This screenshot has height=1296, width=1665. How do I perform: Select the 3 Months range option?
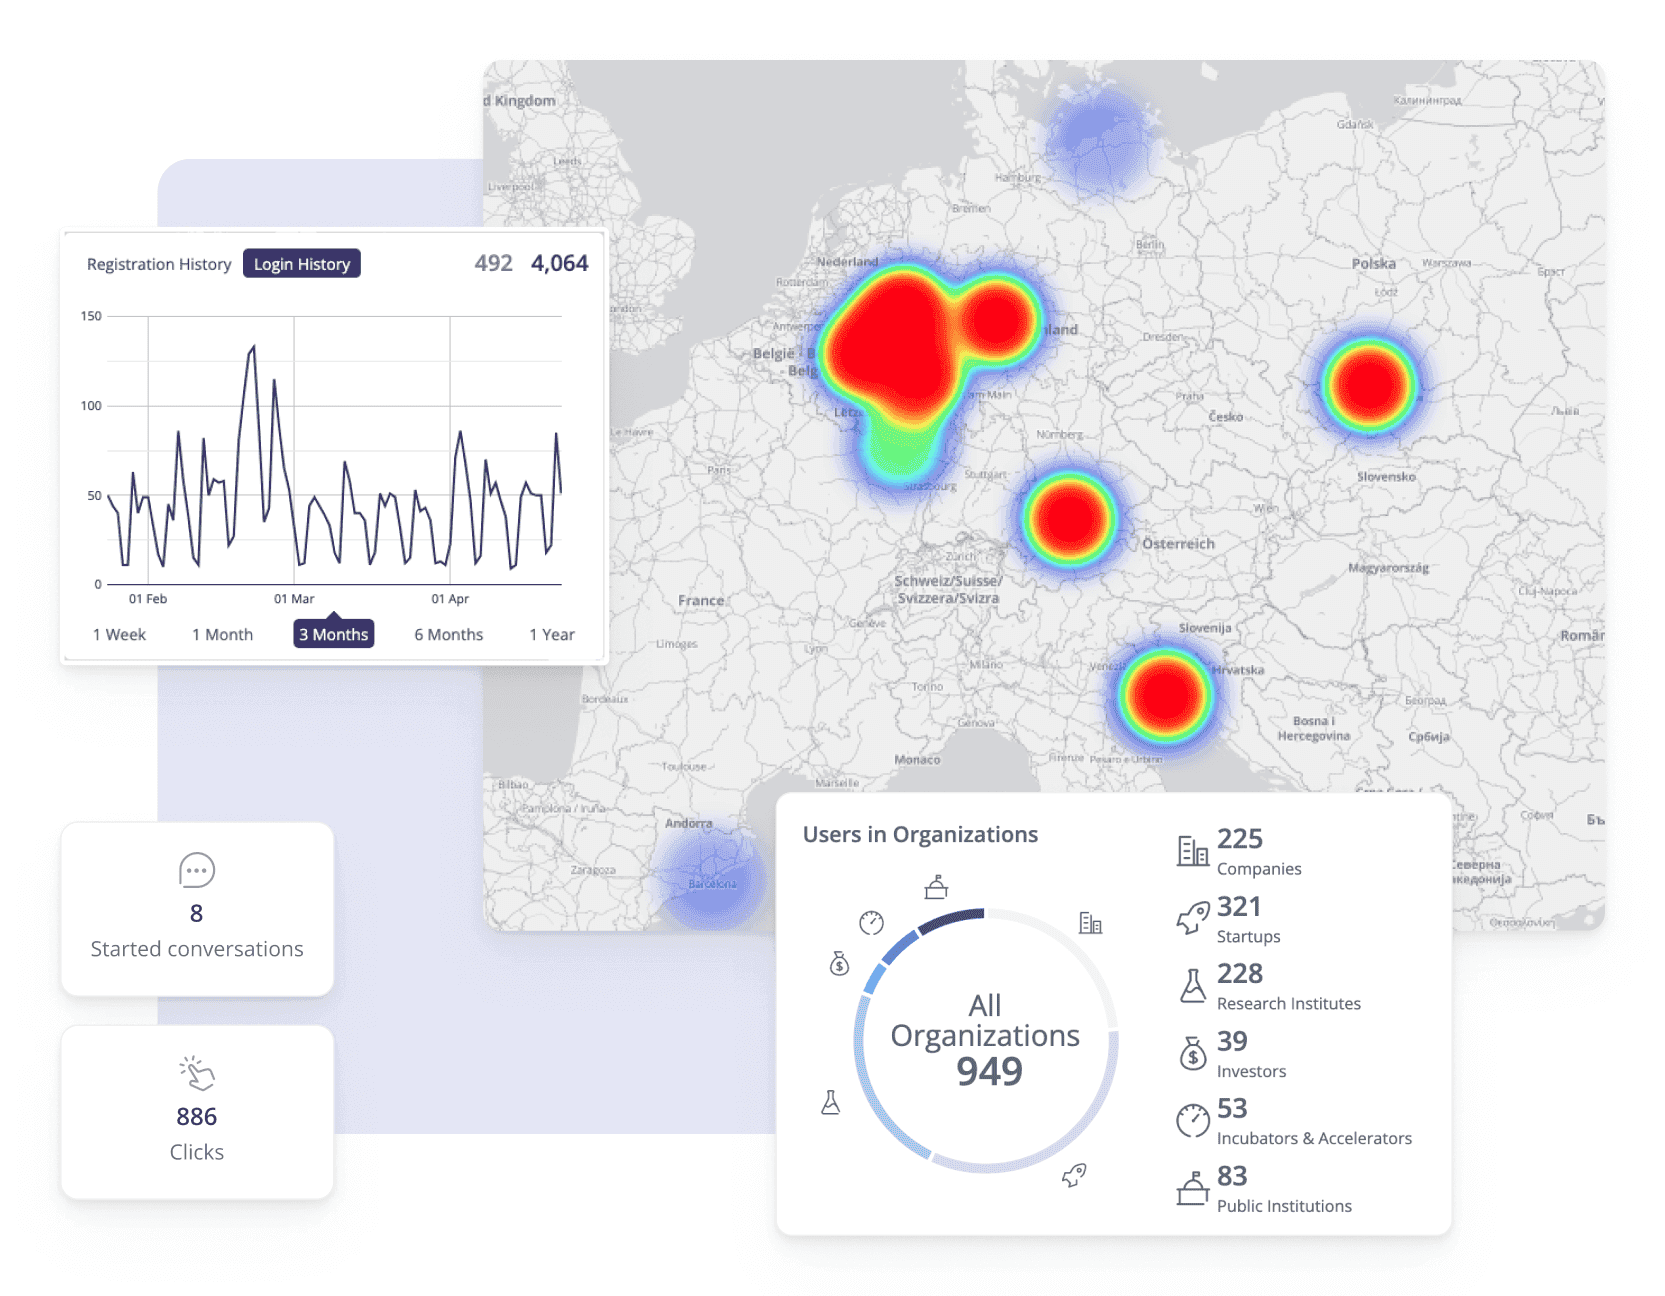[334, 635]
